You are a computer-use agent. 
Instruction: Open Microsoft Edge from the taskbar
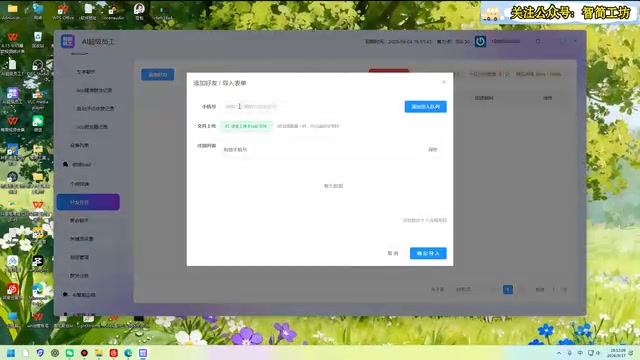pyautogui.click(x=128, y=353)
